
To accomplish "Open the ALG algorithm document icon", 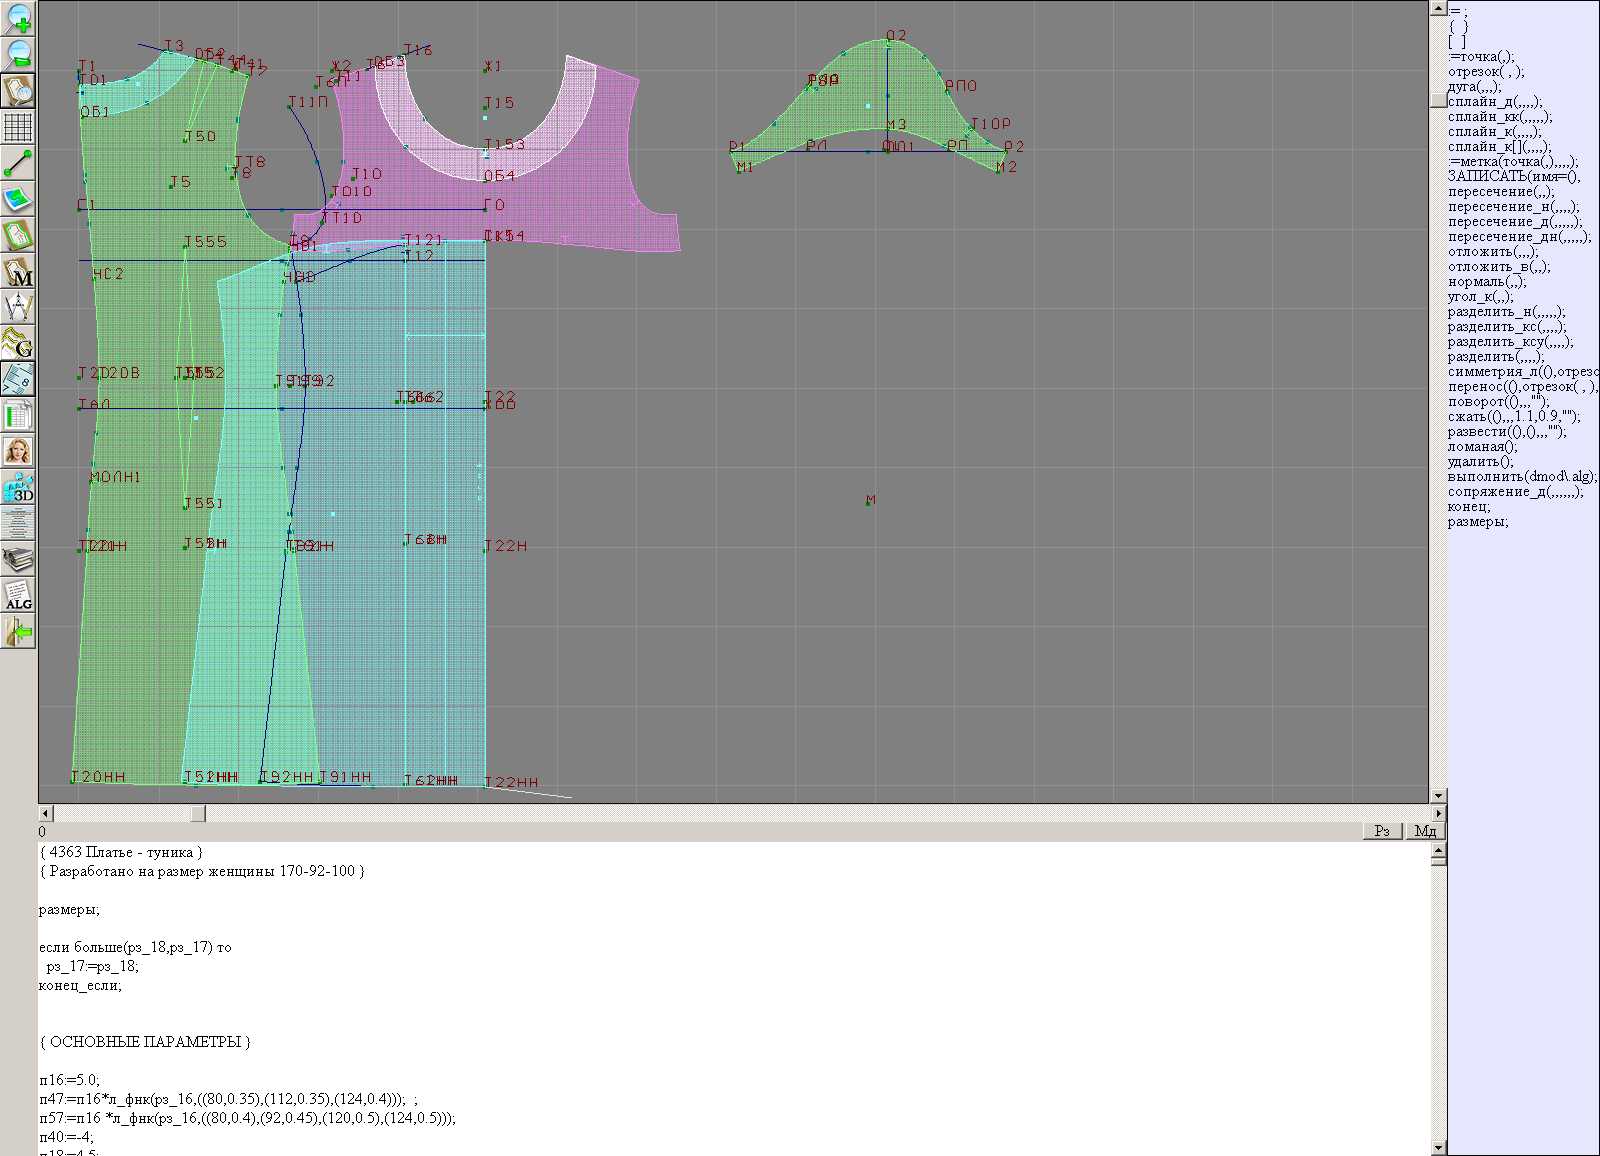I will click(x=18, y=596).
